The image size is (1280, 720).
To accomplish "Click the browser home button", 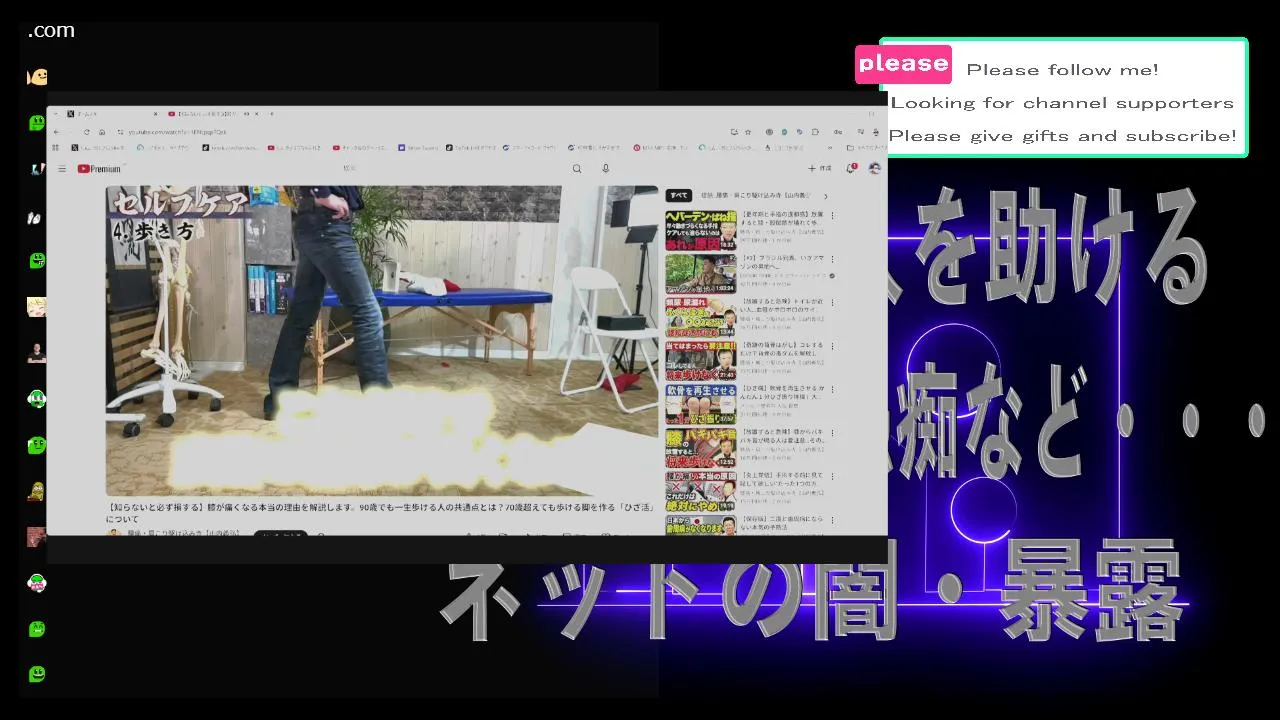I will tap(101, 132).
